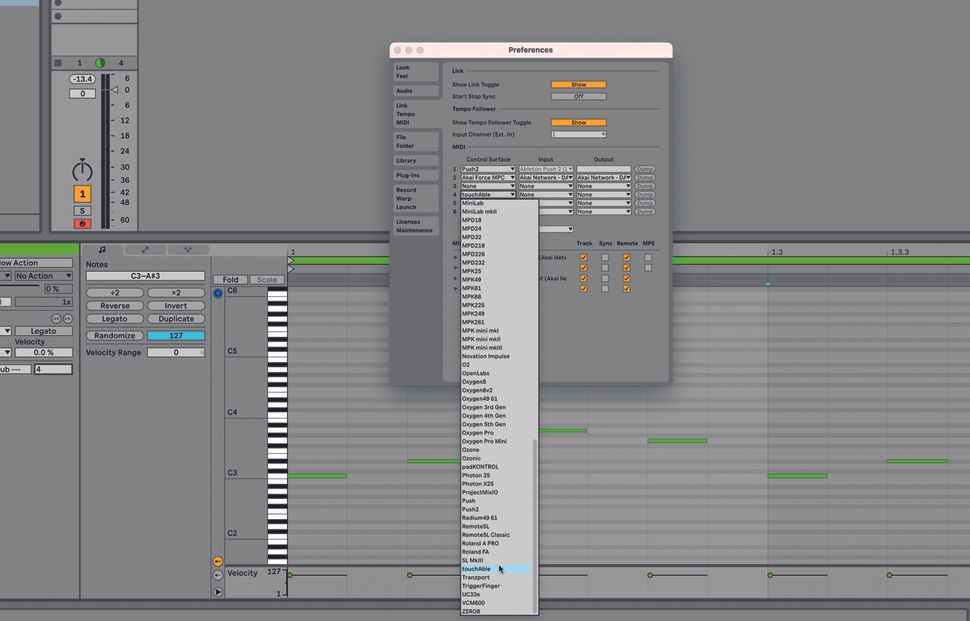Open the pitch expression tab icon
The height and width of the screenshot is (621, 970).
coord(145,249)
